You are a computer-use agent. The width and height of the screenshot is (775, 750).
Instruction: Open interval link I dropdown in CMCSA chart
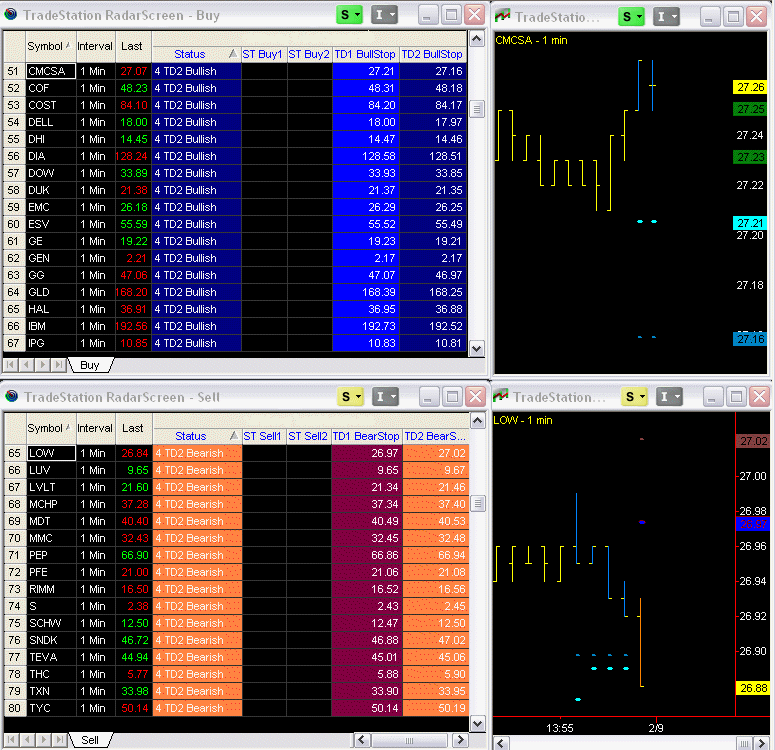tap(666, 17)
